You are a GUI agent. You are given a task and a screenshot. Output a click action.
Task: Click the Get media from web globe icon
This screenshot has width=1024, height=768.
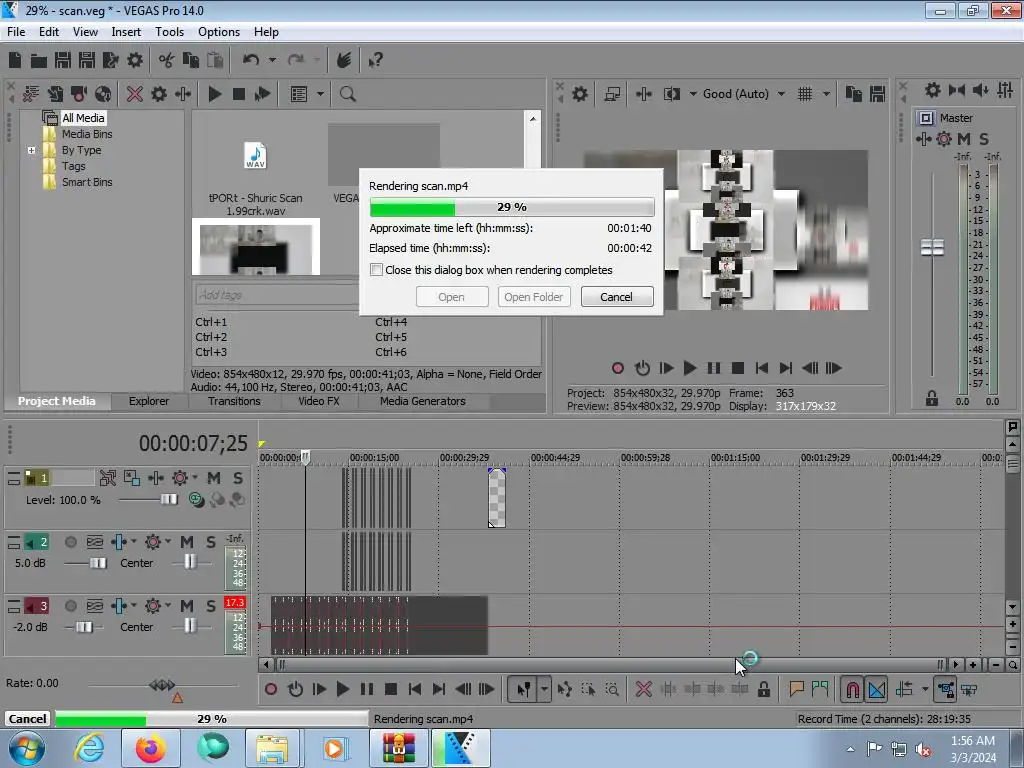pyautogui.click(x=103, y=94)
